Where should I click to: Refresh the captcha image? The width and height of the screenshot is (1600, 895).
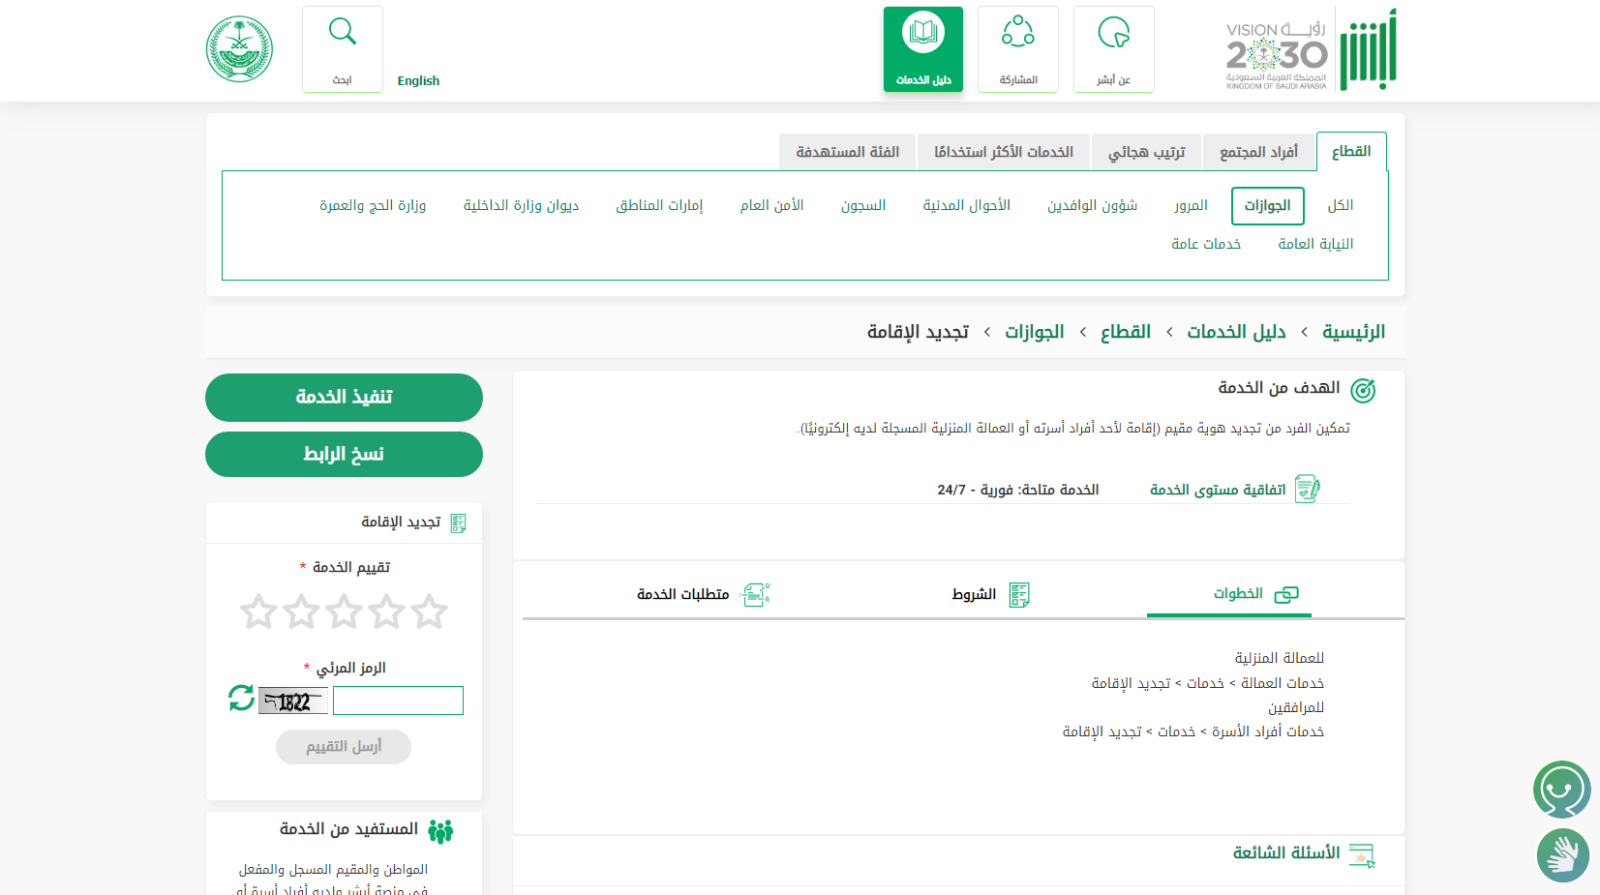[241, 698]
